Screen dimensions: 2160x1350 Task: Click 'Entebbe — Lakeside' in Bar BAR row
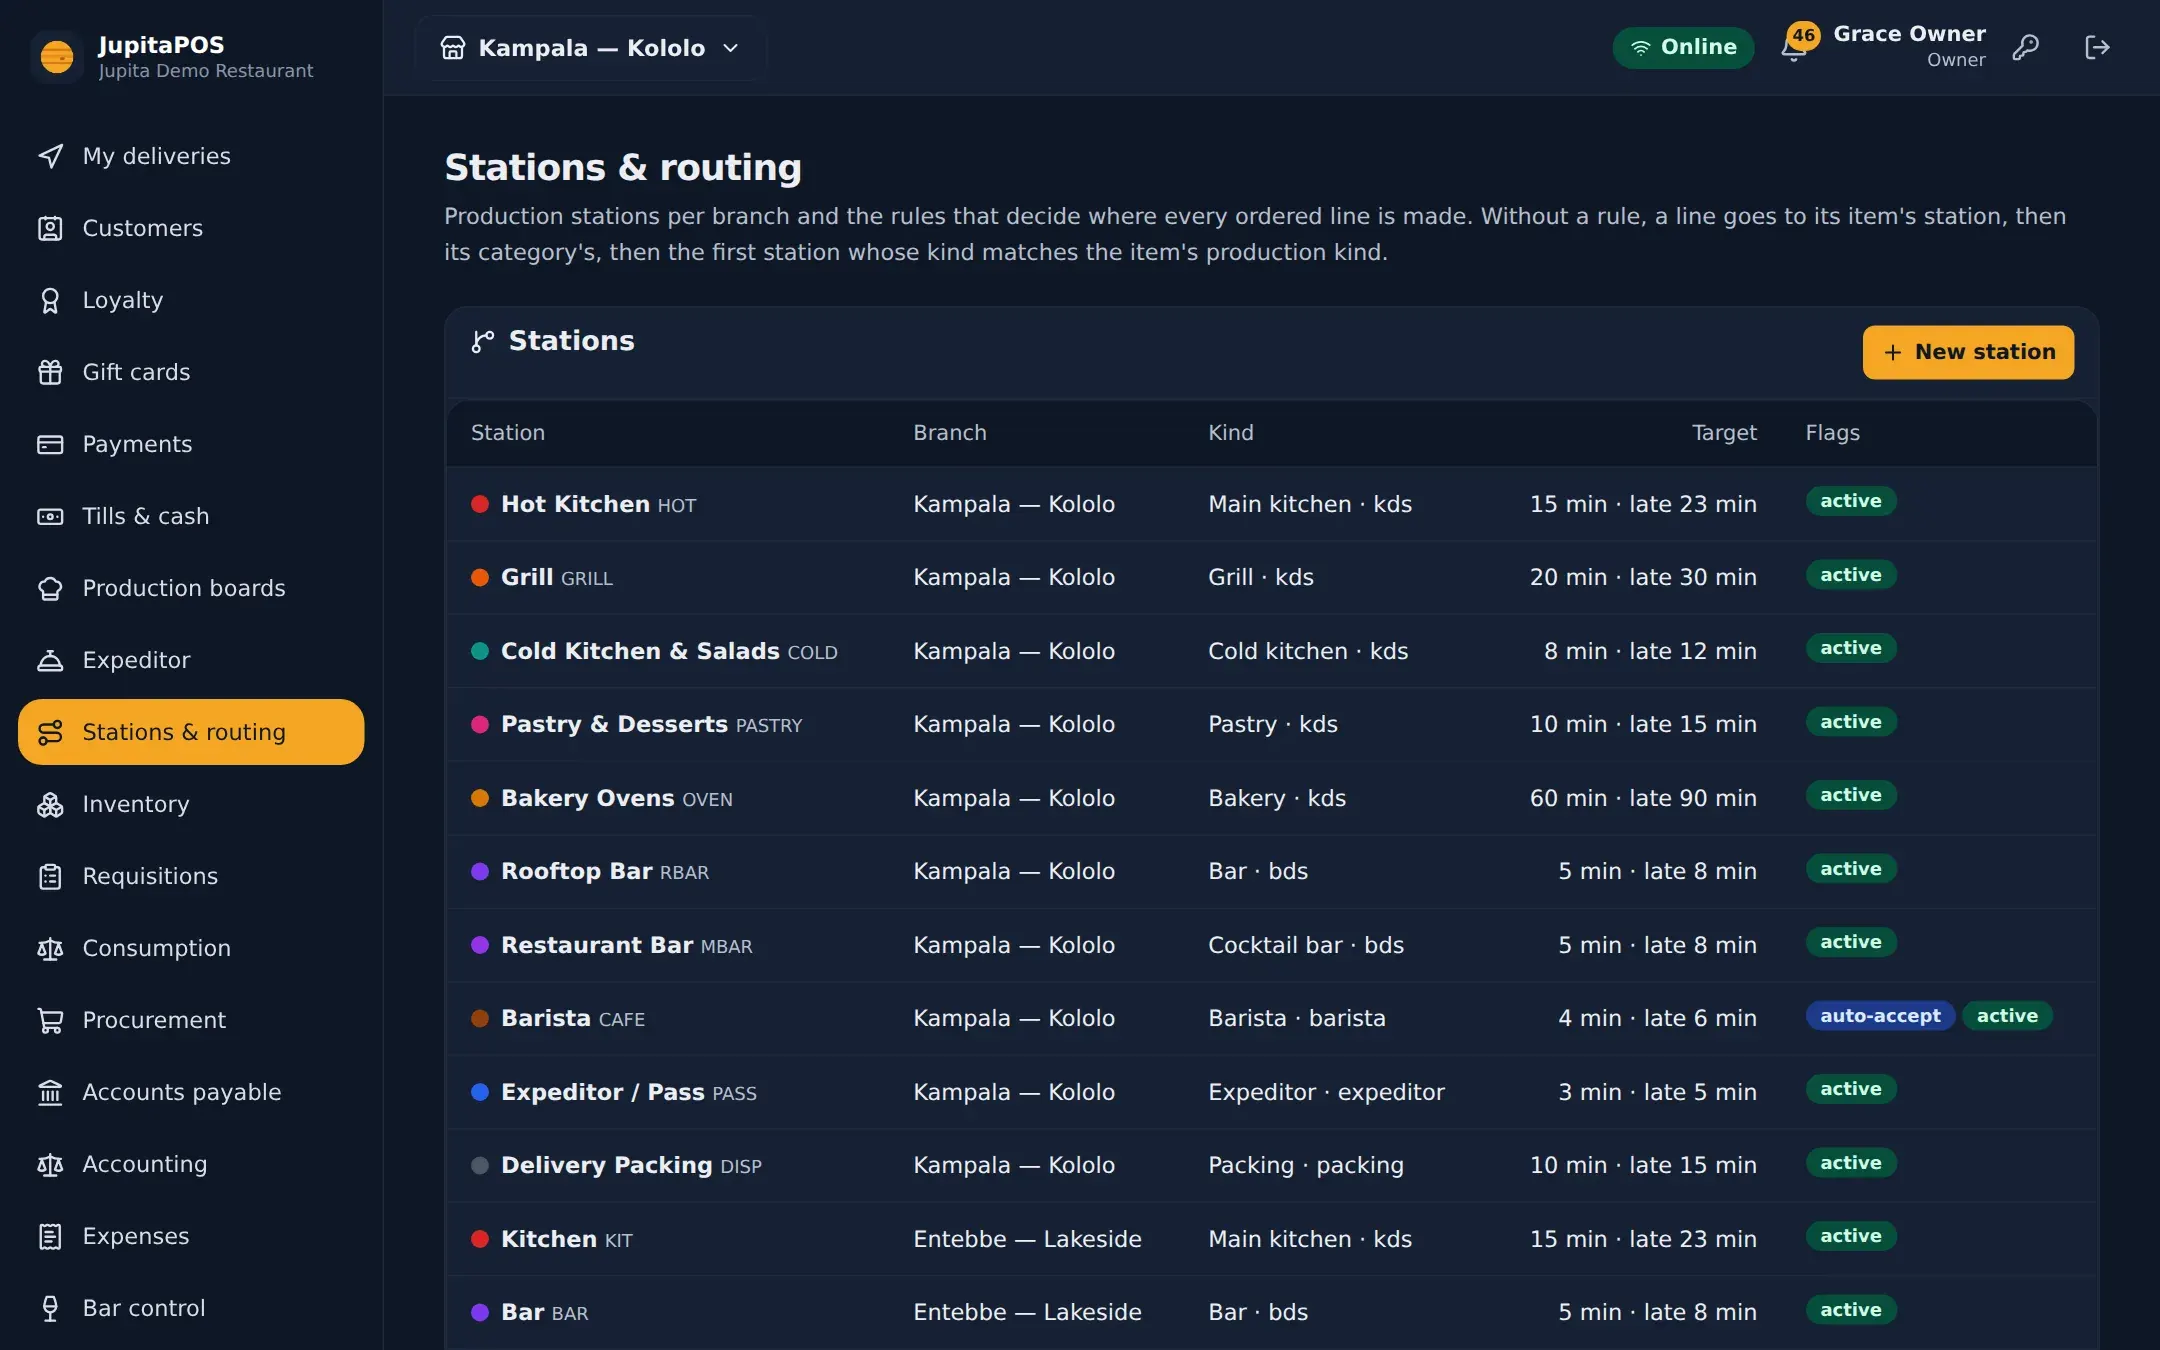point(1027,1312)
